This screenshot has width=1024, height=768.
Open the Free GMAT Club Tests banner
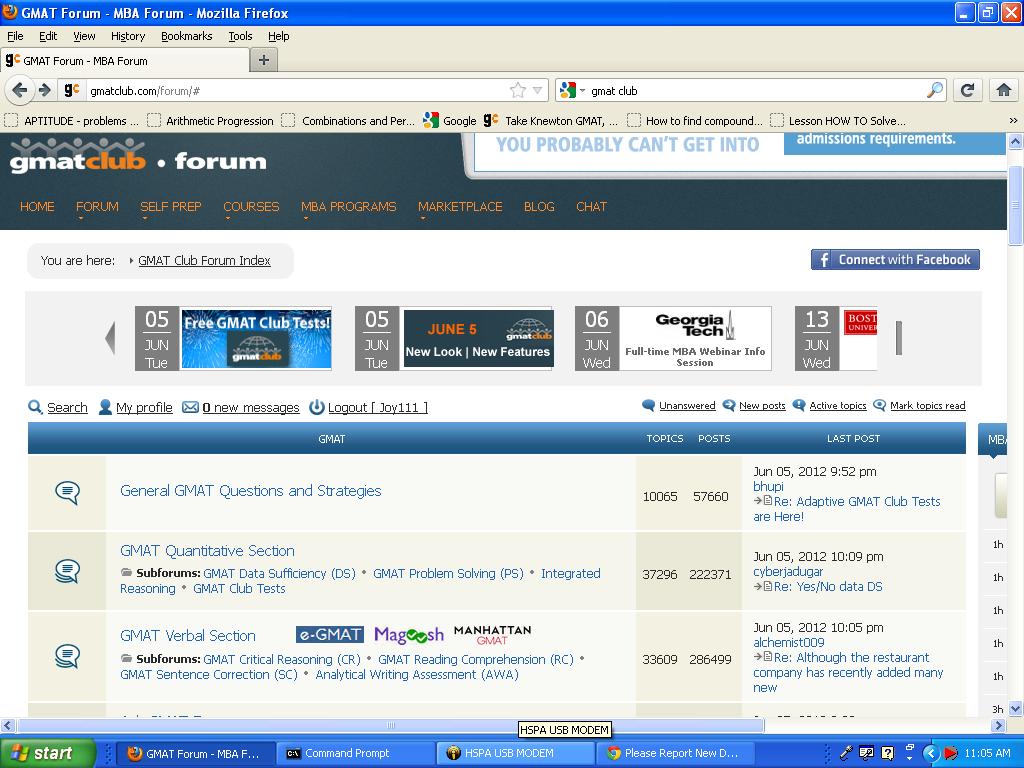[256, 338]
